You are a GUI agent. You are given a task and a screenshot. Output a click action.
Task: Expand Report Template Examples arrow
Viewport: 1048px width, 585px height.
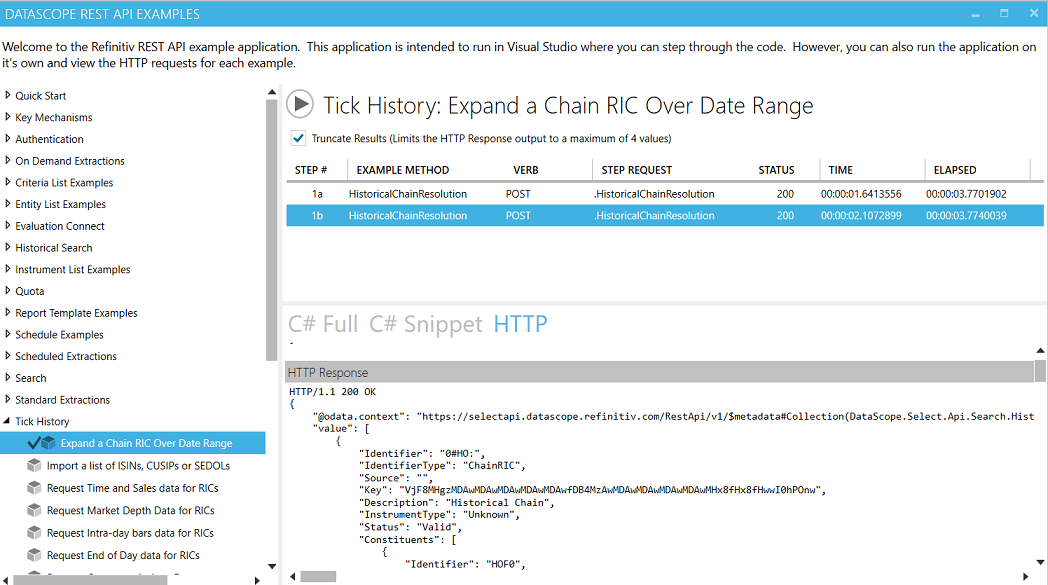tap(7, 312)
